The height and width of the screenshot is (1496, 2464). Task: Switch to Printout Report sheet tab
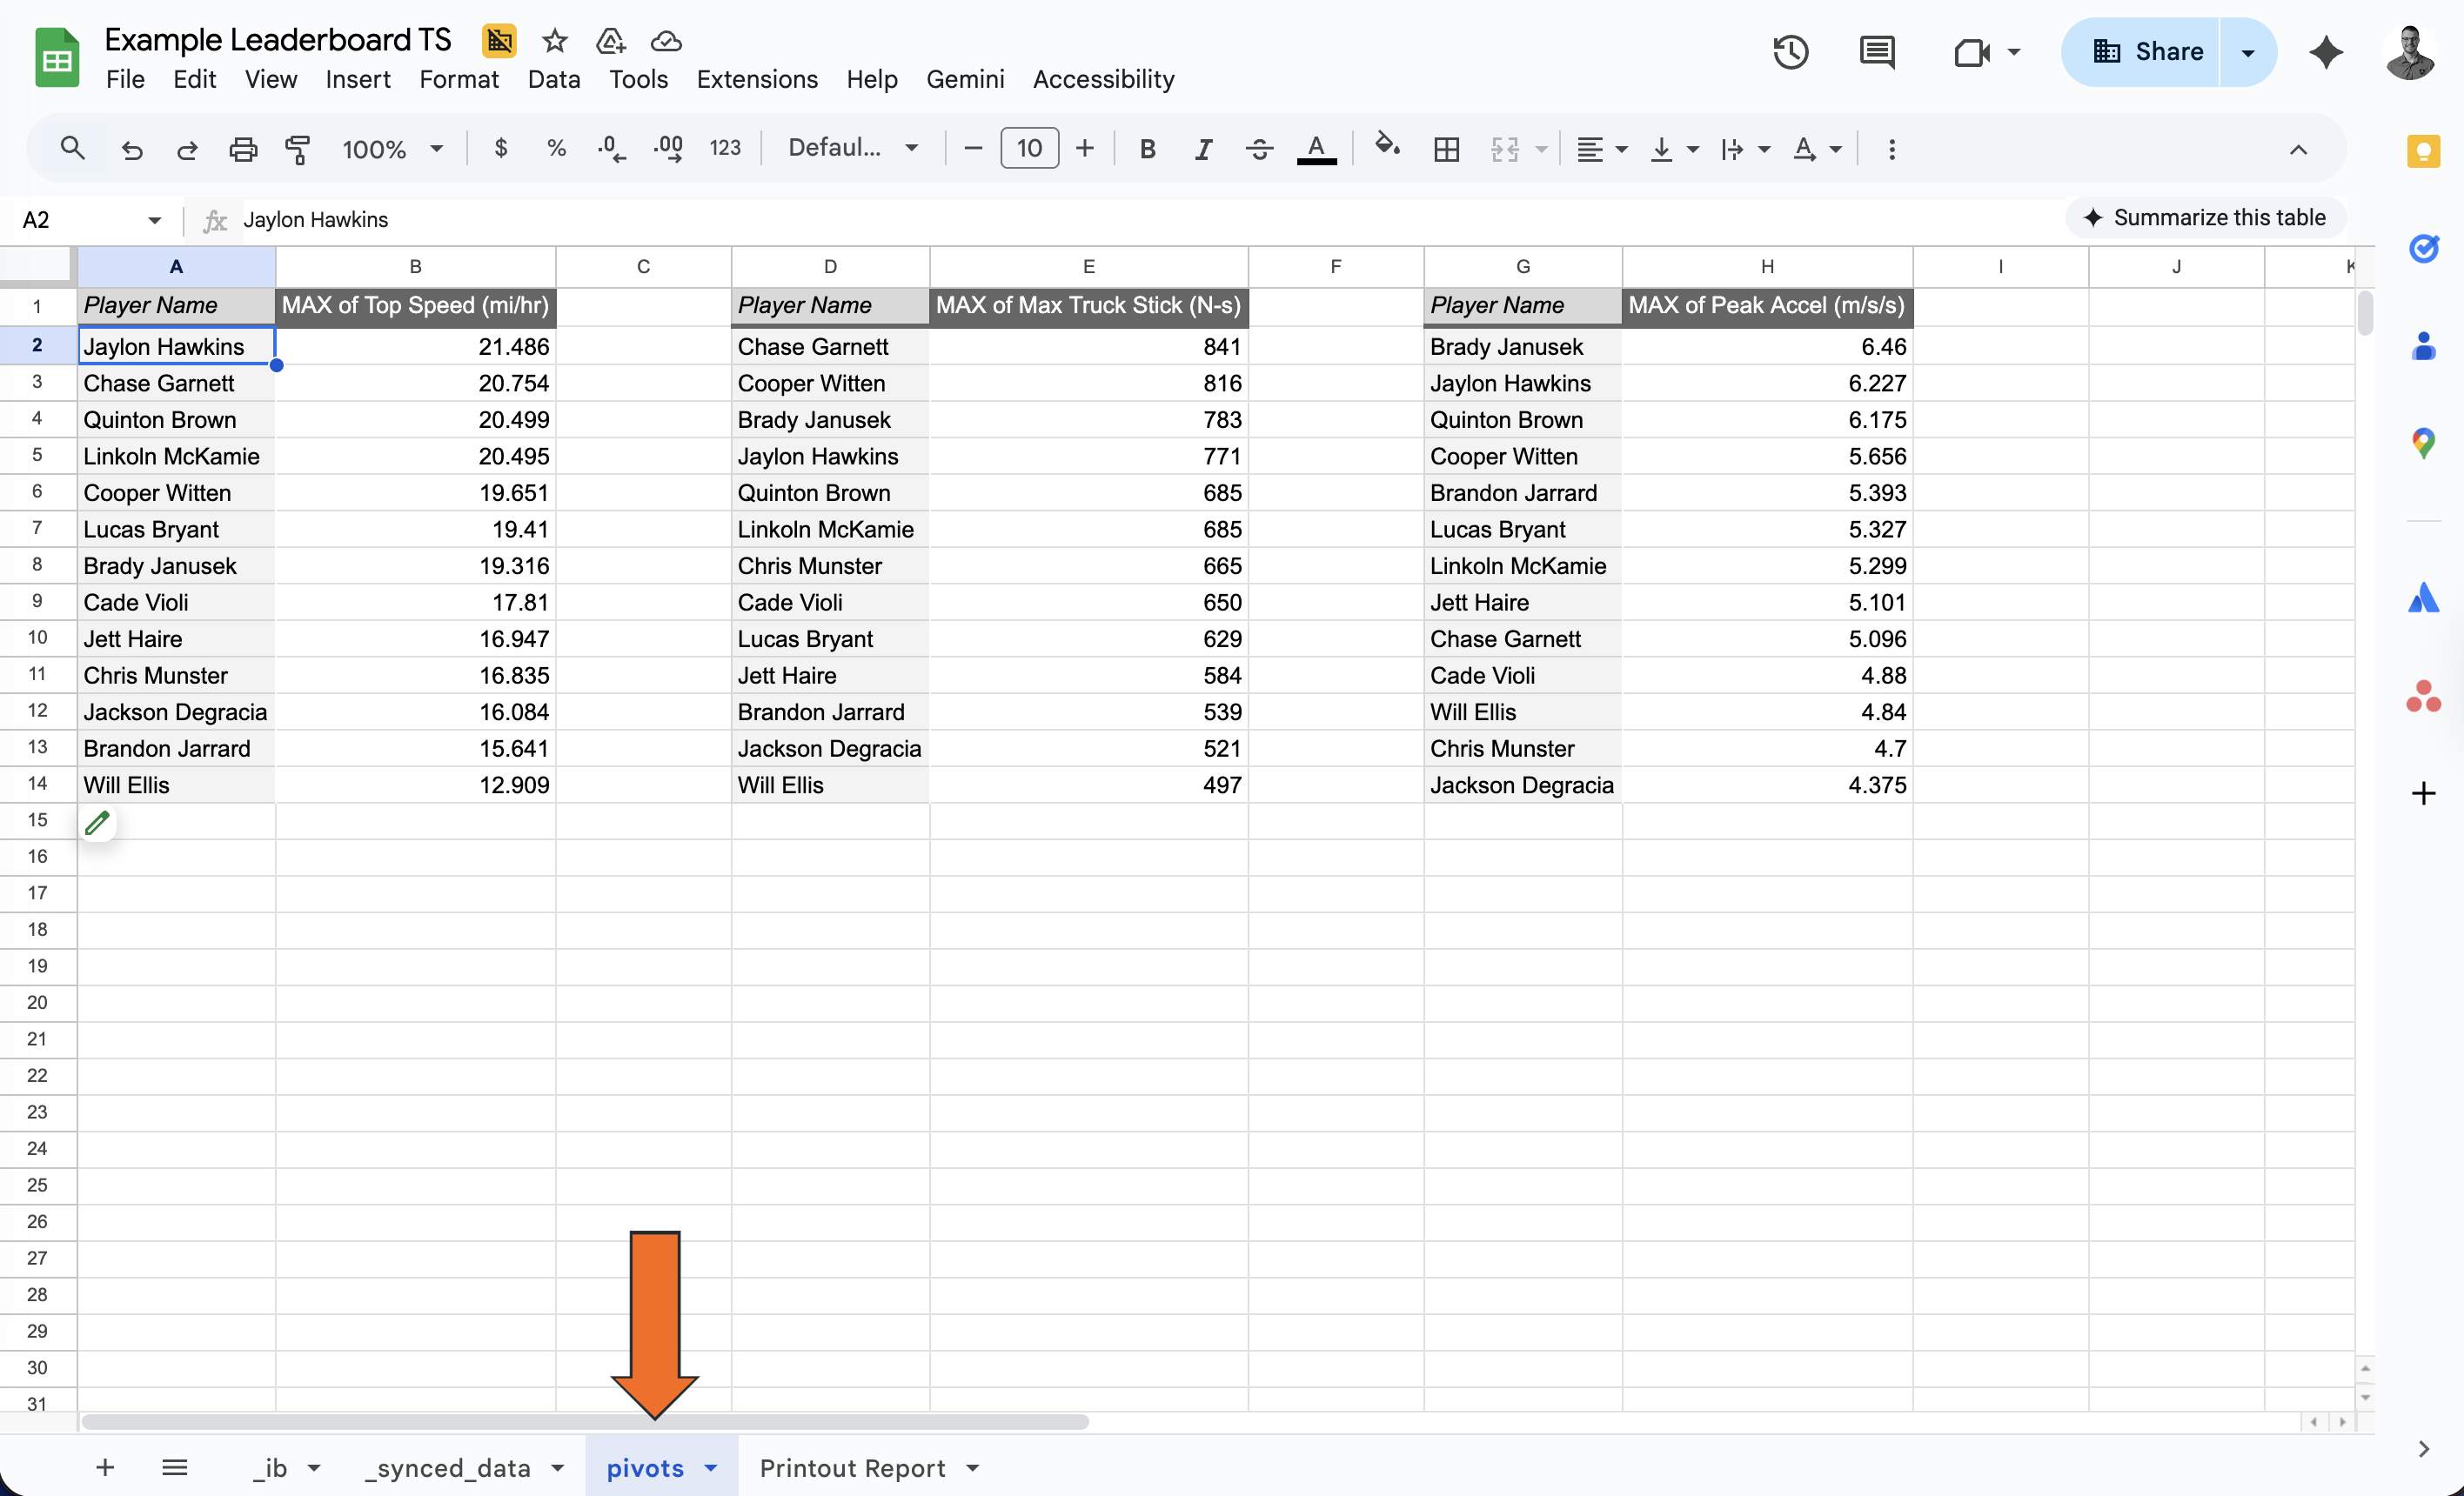pyautogui.click(x=852, y=1468)
